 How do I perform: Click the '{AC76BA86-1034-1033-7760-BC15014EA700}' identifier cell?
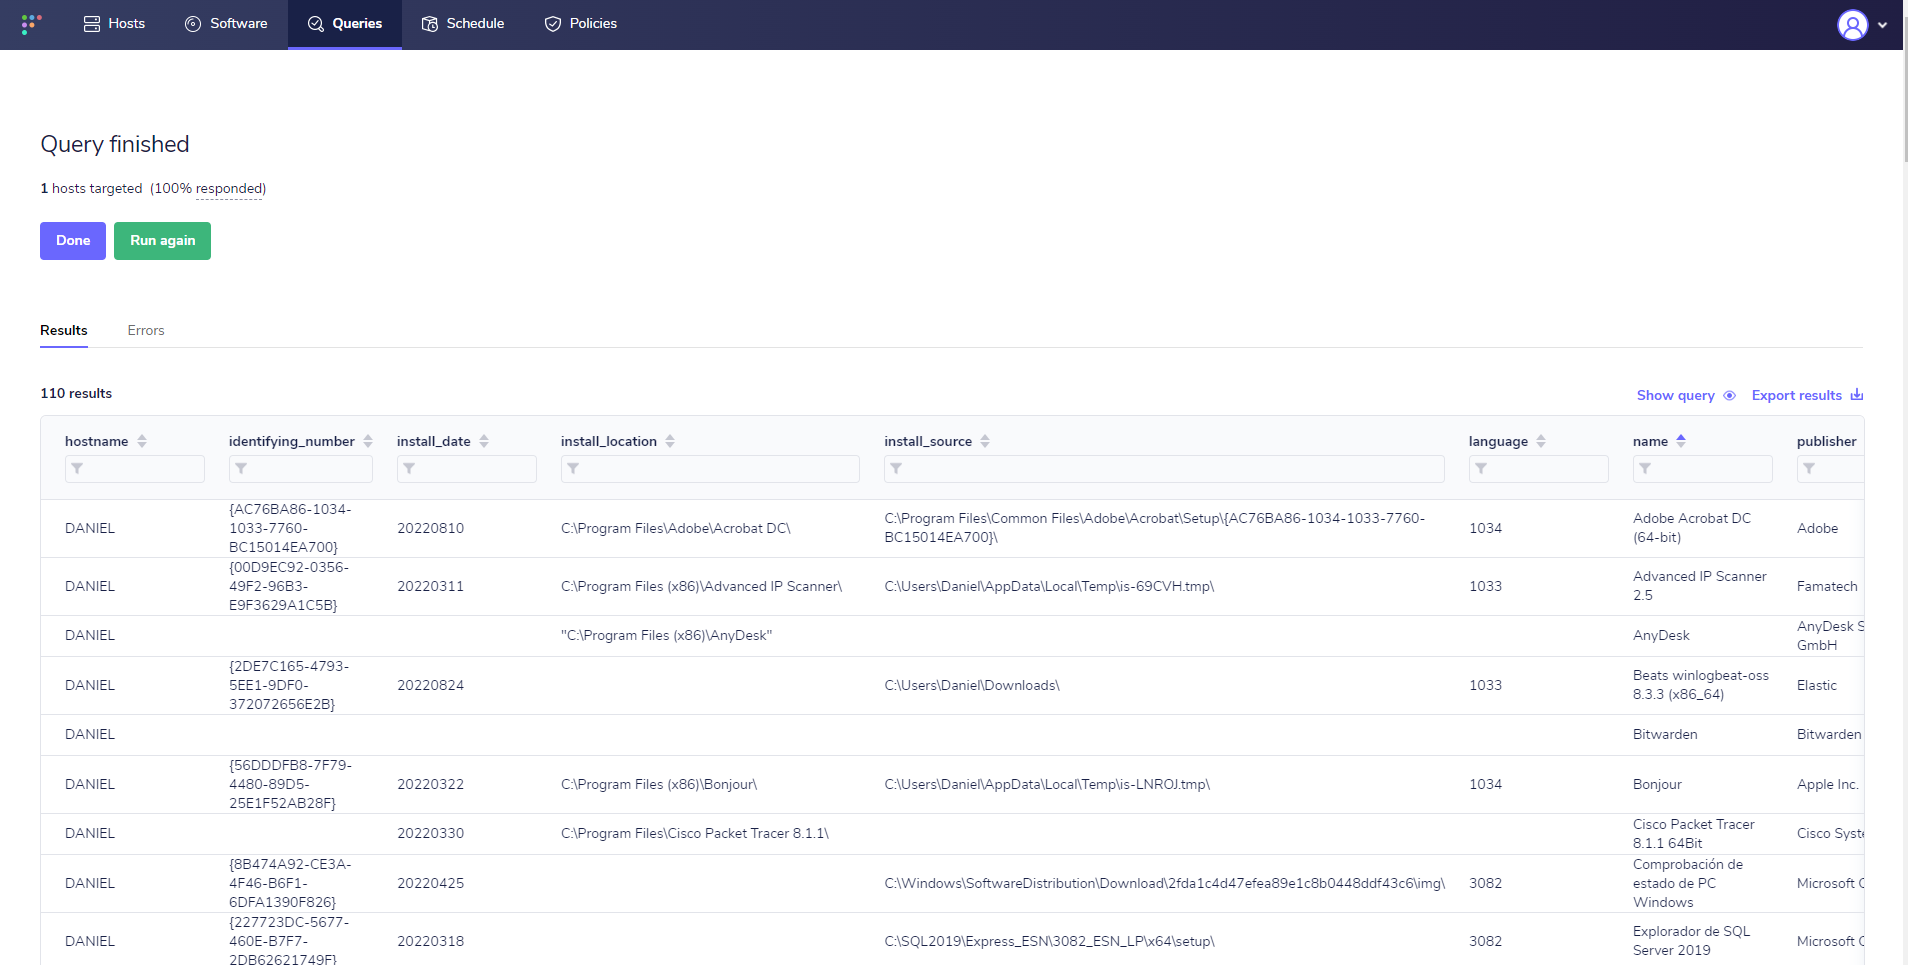pos(290,528)
